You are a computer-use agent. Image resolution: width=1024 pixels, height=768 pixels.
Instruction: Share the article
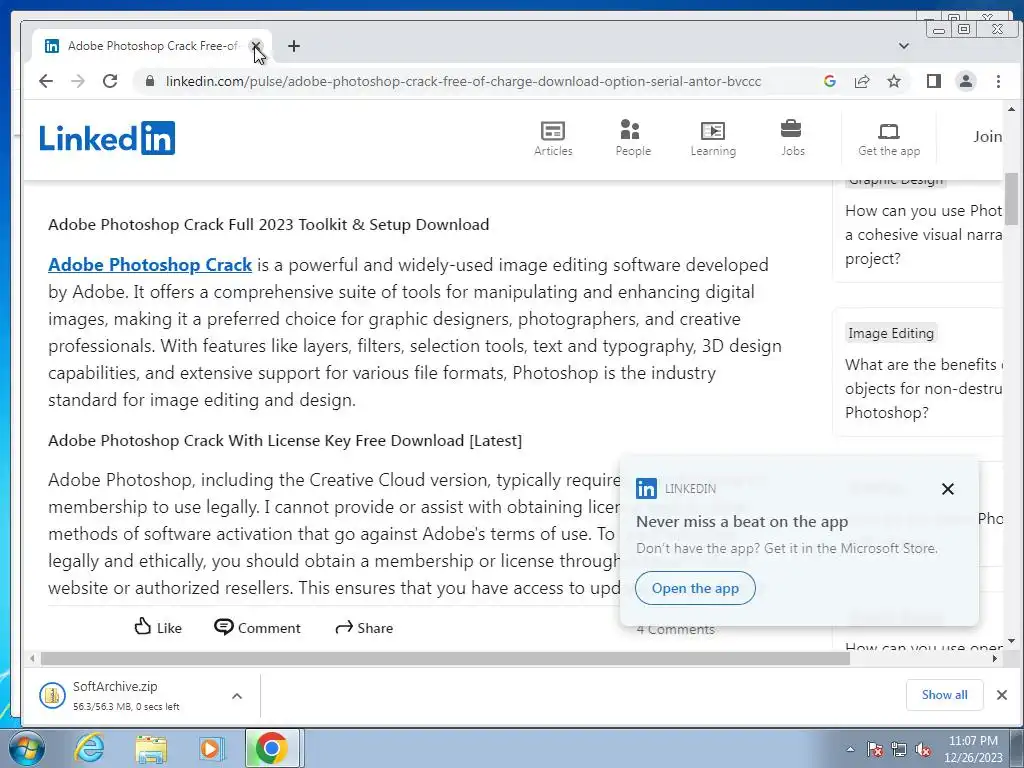pyautogui.click(x=364, y=628)
